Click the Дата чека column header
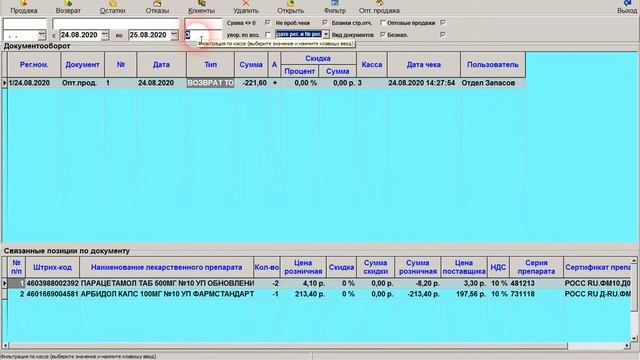The image size is (640, 360). tap(424, 64)
